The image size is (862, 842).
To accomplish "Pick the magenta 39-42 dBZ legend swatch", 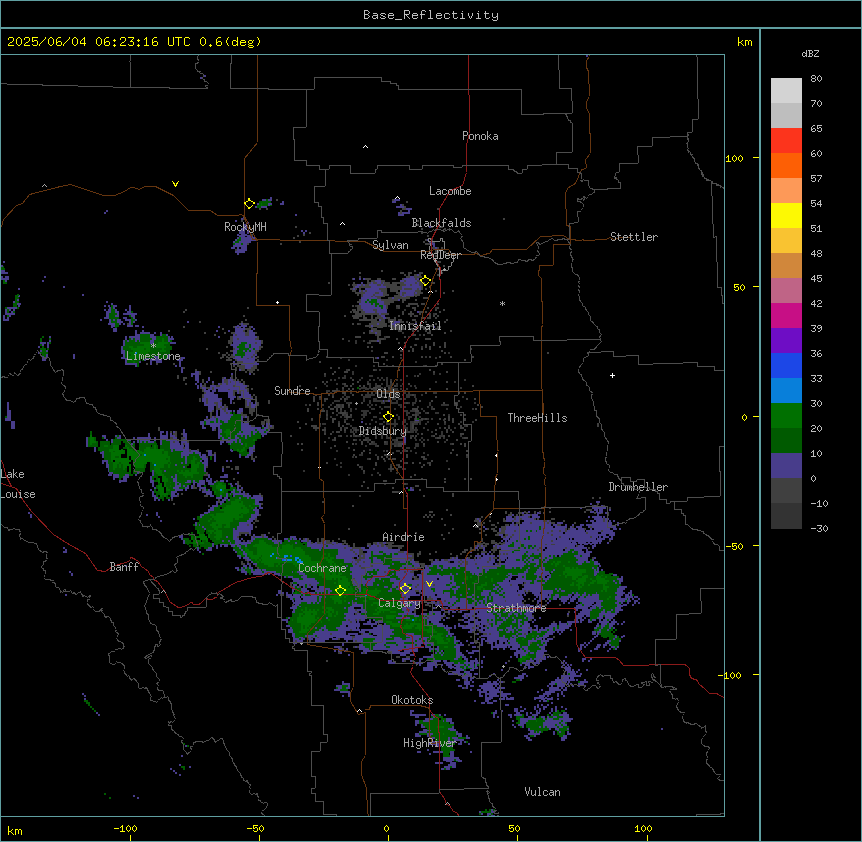I will pos(786,316).
